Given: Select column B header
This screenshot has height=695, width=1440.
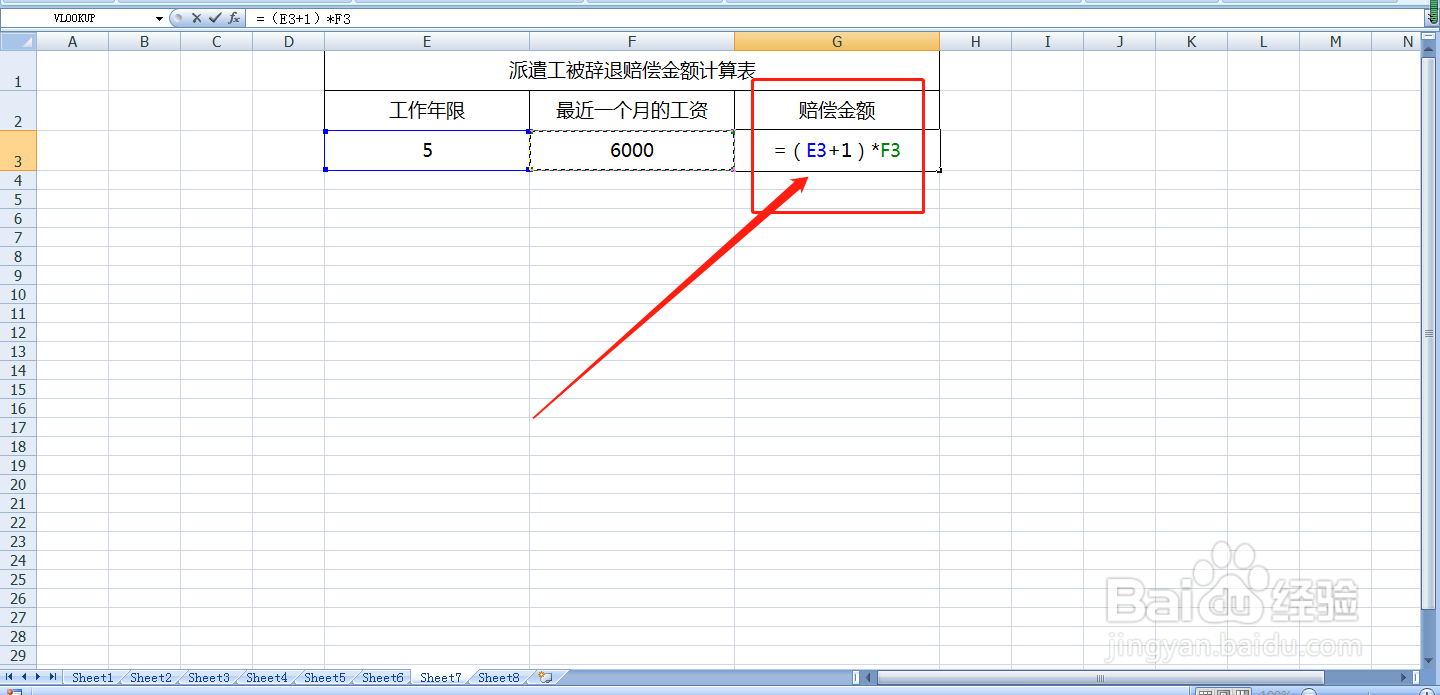Looking at the screenshot, I should 145,41.
